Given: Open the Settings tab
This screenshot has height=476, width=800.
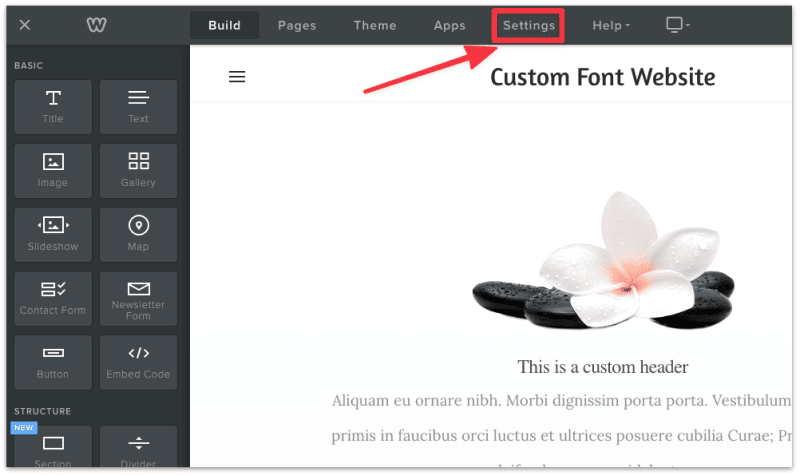Looking at the screenshot, I should [529, 25].
